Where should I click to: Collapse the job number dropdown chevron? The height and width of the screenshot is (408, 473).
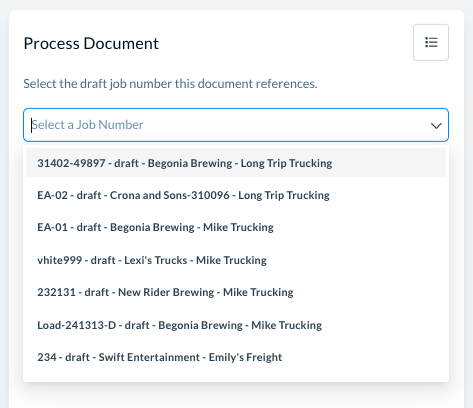[x=436, y=126]
